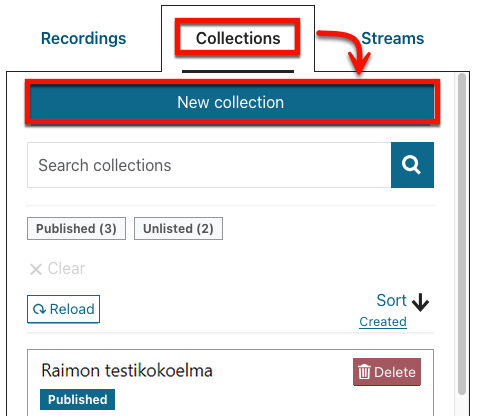Toggle the Unlisted (2) filter

pos(178,229)
